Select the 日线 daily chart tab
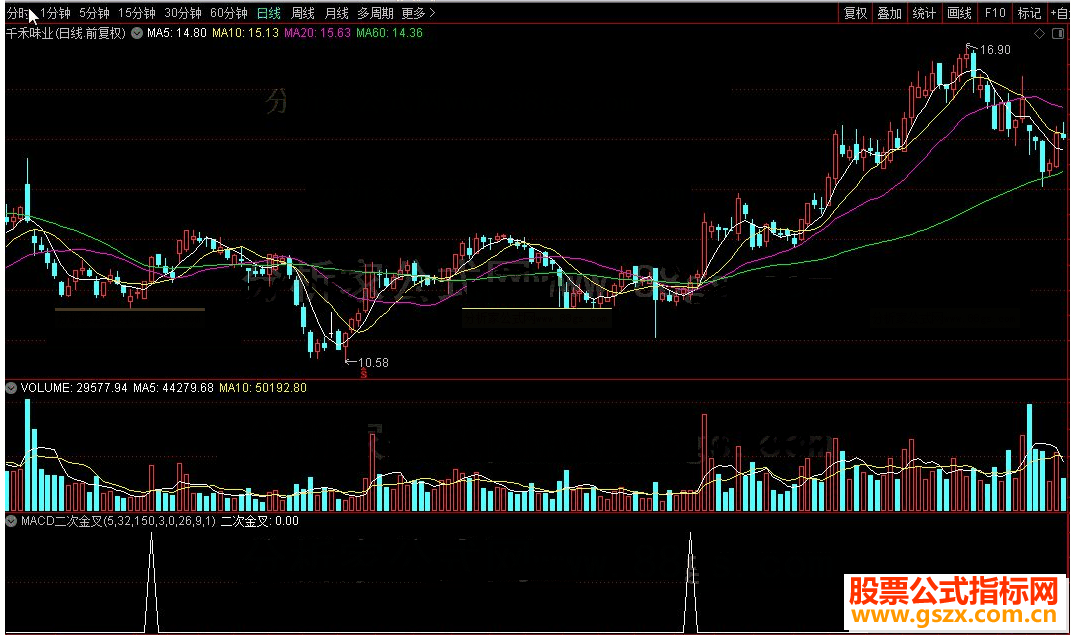 269,13
